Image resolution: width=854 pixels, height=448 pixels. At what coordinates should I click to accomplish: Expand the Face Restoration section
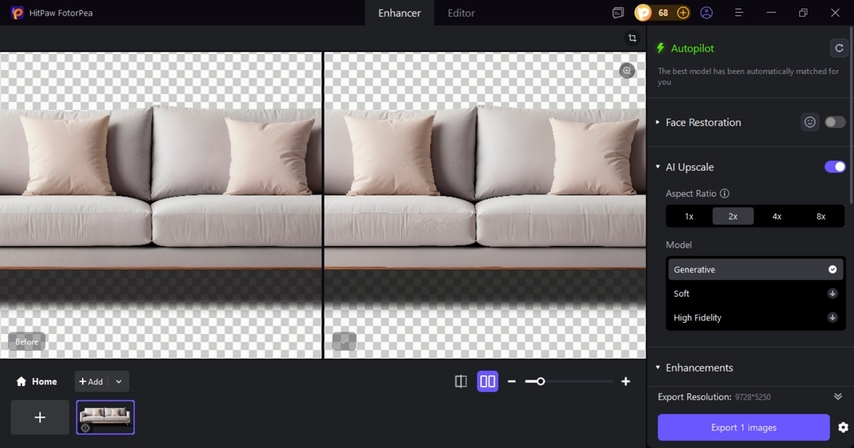(658, 122)
